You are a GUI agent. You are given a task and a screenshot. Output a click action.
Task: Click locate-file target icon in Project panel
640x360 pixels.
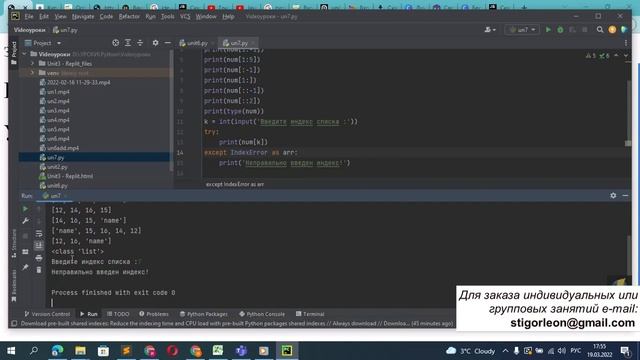(116, 43)
